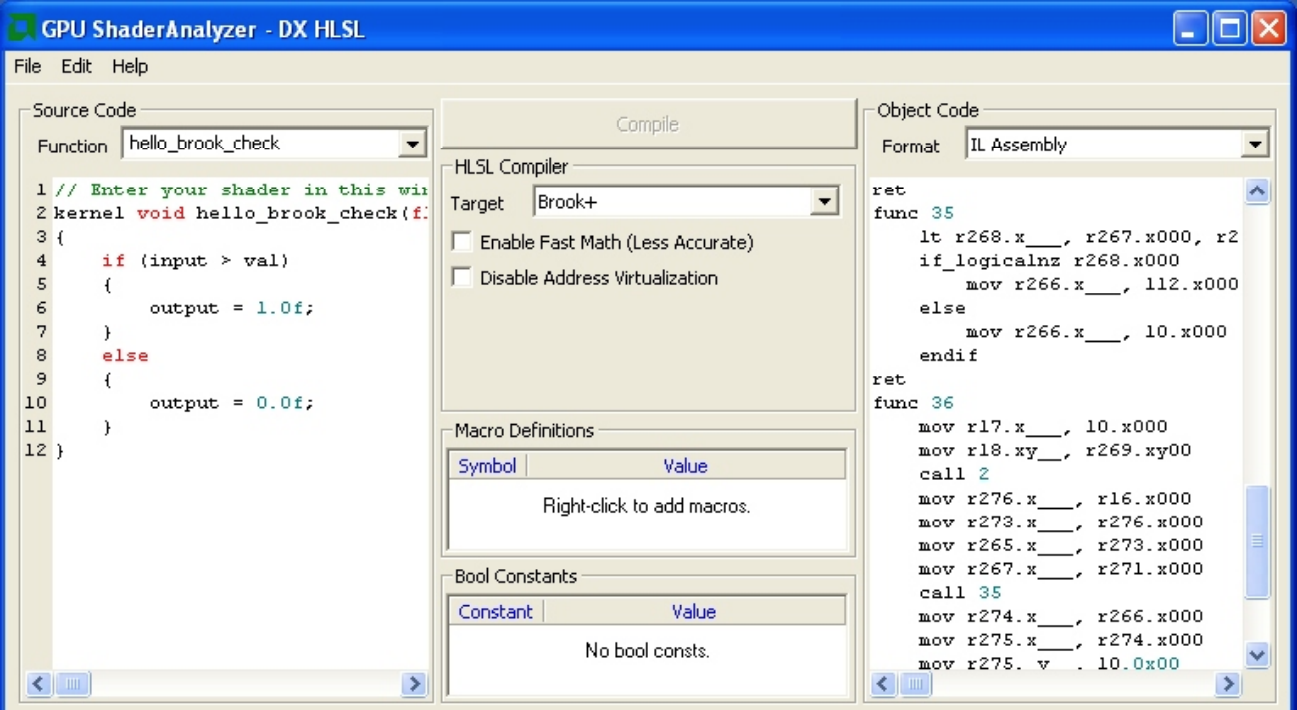Screen dimensions: 1297x710
Task: Click object code scroll up arrow
Action: (x=1257, y=192)
